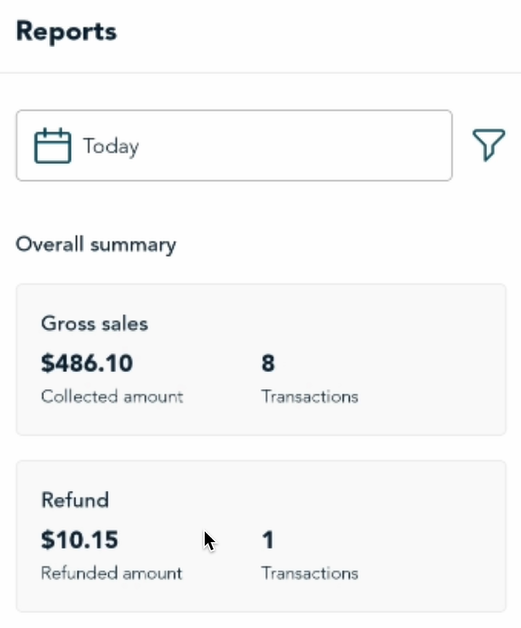Select the Refund summary card
Screen dimensions: 521x628
click(x=261, y=536)
